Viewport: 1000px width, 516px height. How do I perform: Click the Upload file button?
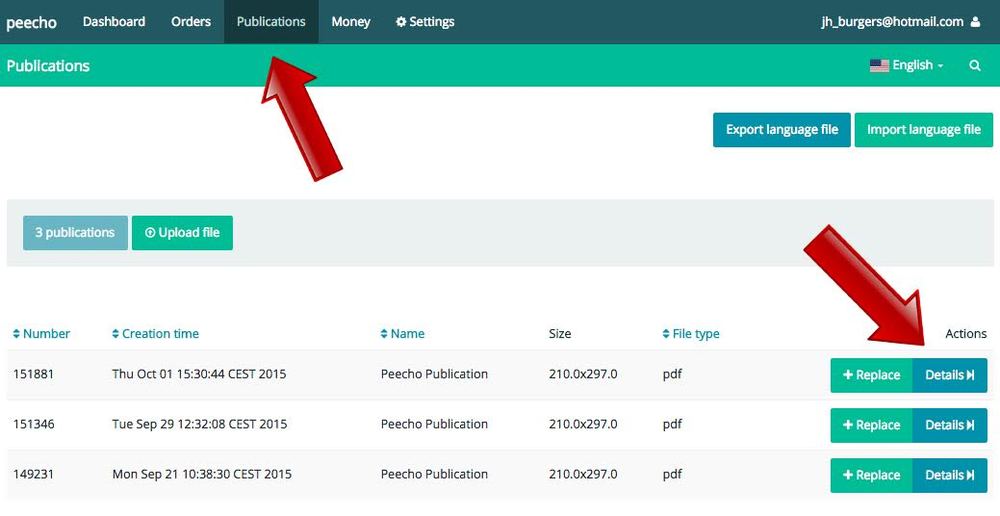click(182, 233)
